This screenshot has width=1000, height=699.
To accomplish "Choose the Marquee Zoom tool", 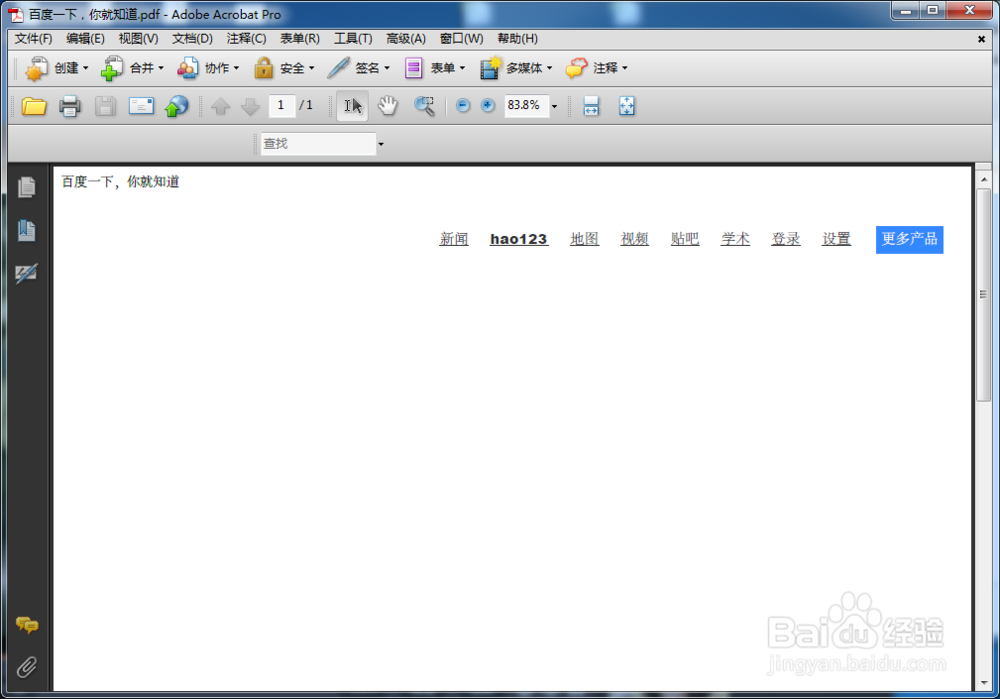I will [x=424, y=106].
